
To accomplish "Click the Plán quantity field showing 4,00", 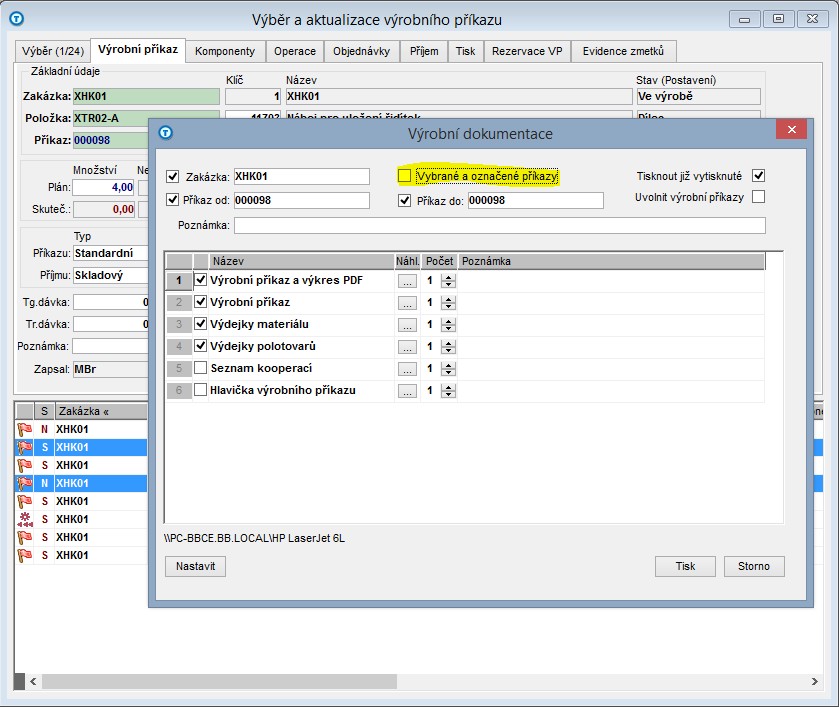I will coord(103,187).
